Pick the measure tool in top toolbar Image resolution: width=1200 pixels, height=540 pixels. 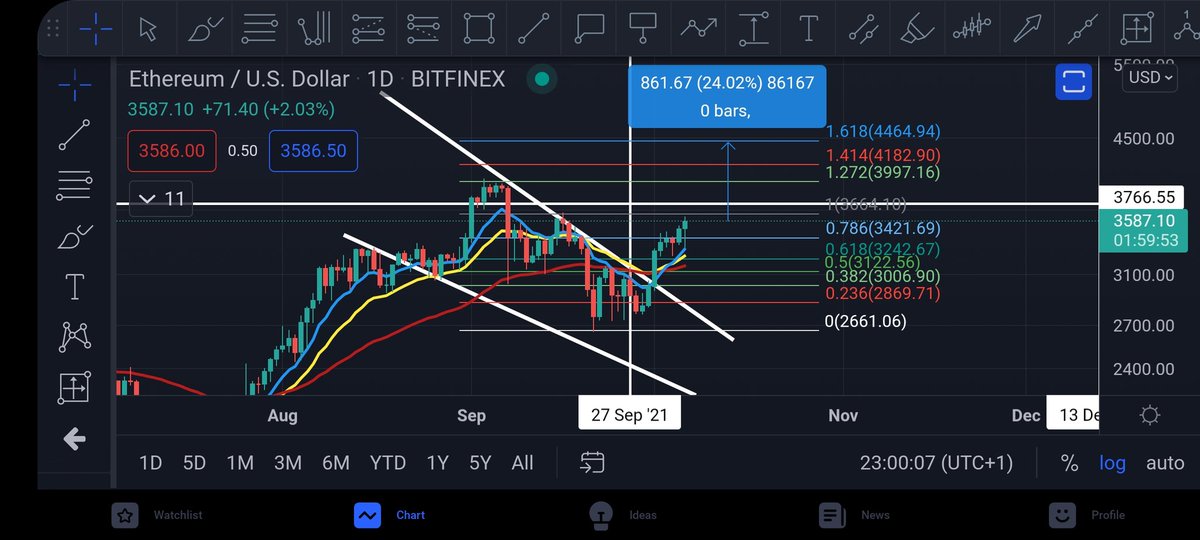pyautogui.click(x=1137, y=27)
